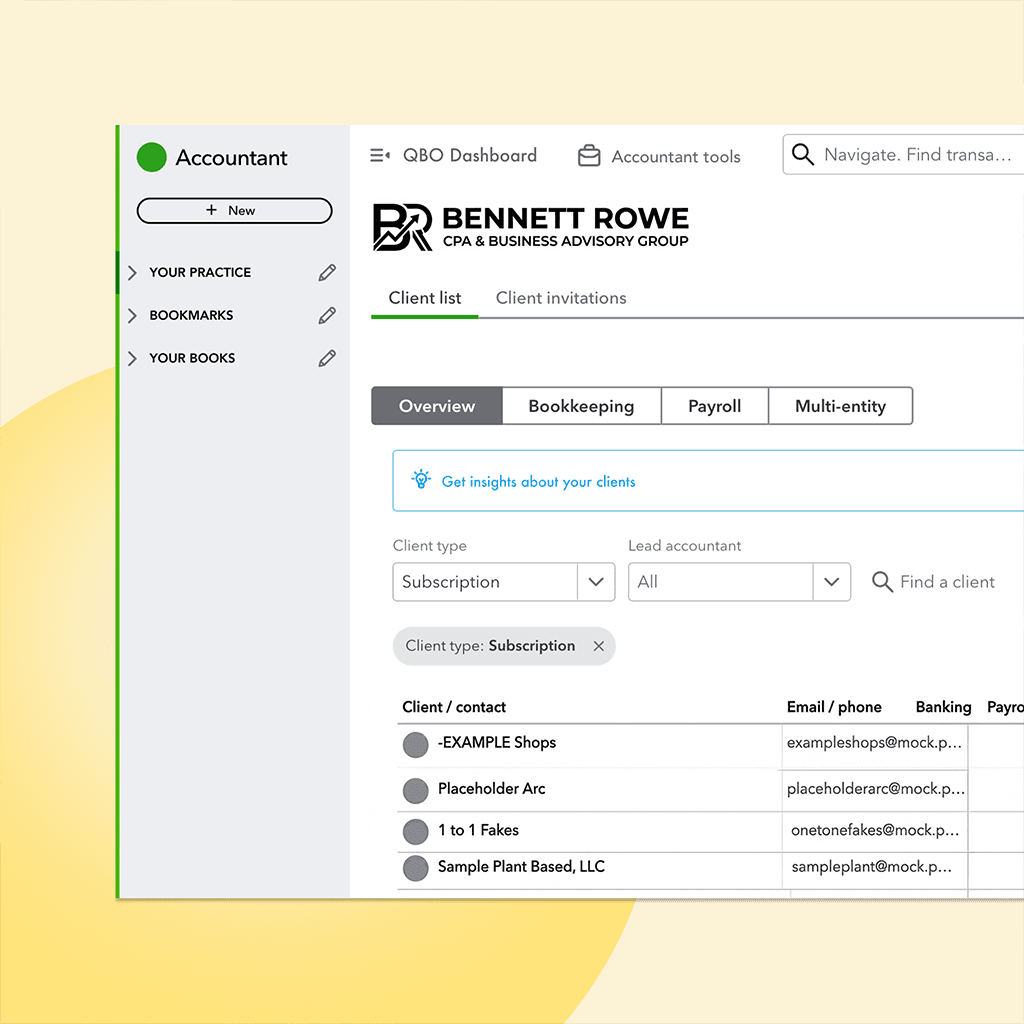Viewport: 1024px width, 1024px height.
Task: Remove the Client type Subscription filter chip
Action: pos(598,646)
